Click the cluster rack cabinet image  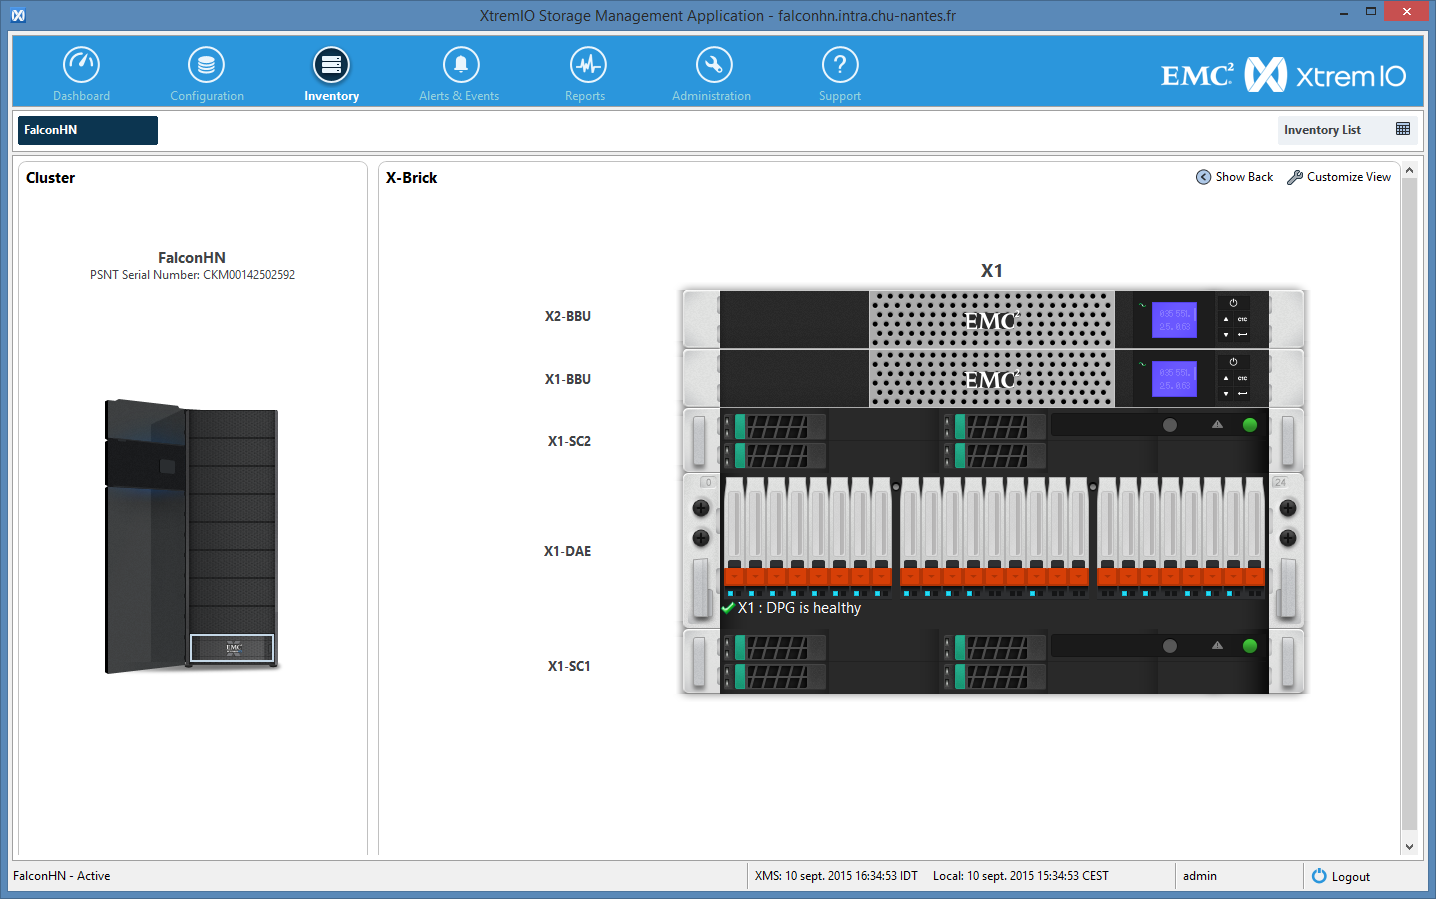coord(191,536)
